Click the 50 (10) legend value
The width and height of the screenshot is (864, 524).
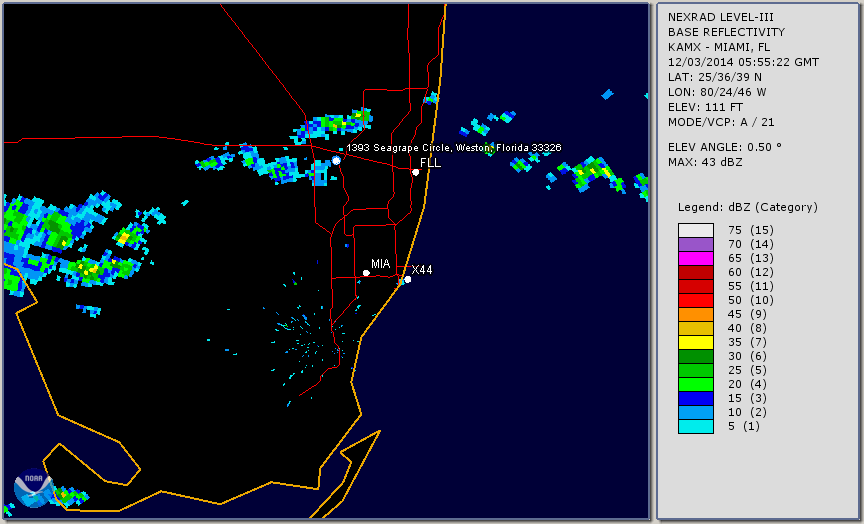[x=750, y=300]
